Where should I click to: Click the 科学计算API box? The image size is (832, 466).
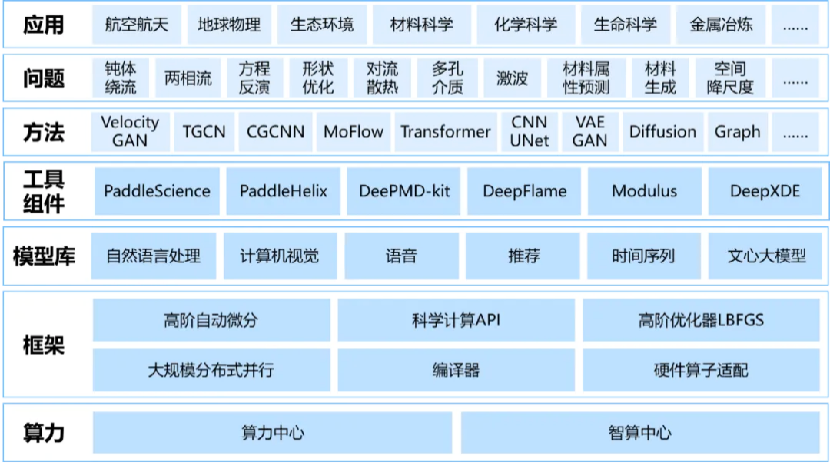click(456, 320)
